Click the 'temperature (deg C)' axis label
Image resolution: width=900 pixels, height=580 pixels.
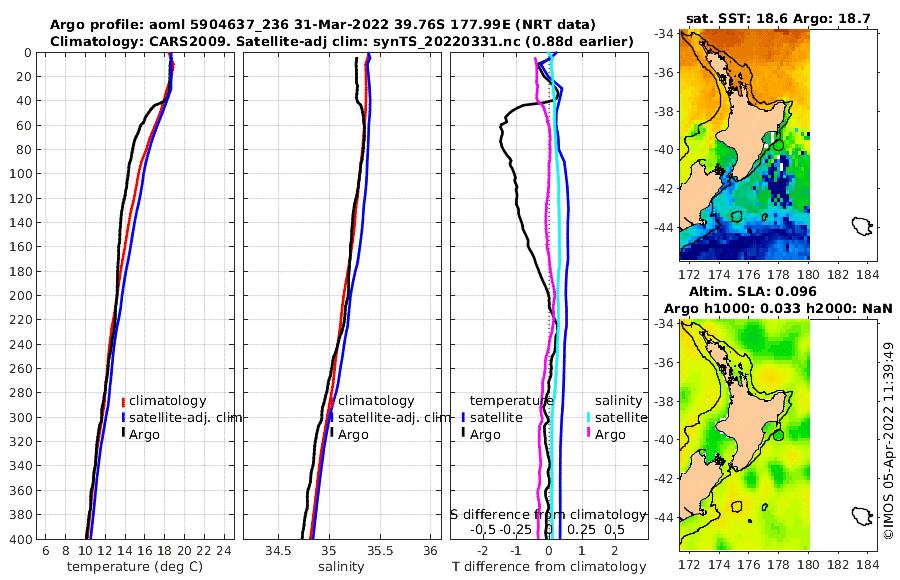[135, 567]
